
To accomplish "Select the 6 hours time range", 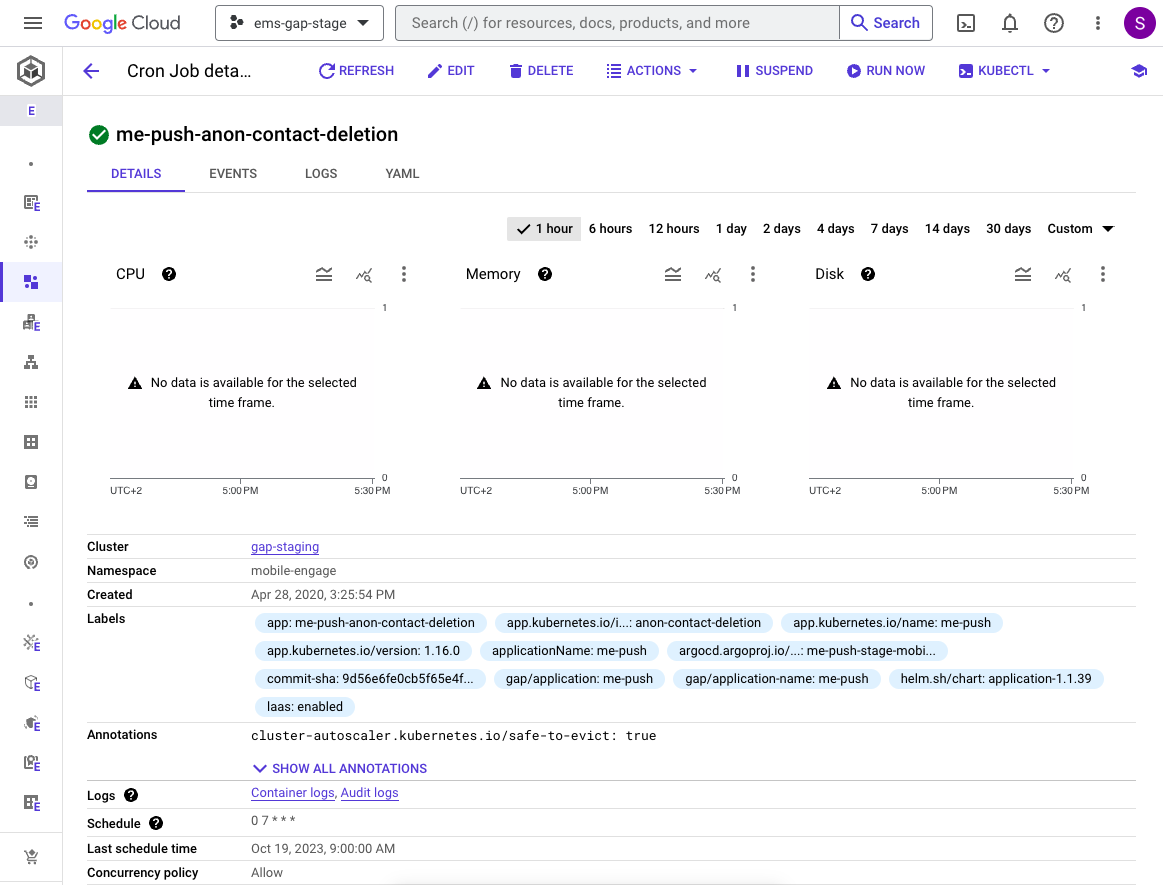I will tap(610, 228).
